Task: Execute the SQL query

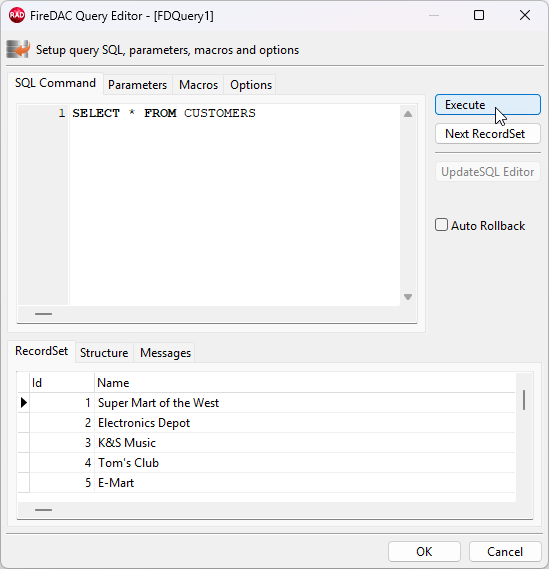Action: [488, 105]
